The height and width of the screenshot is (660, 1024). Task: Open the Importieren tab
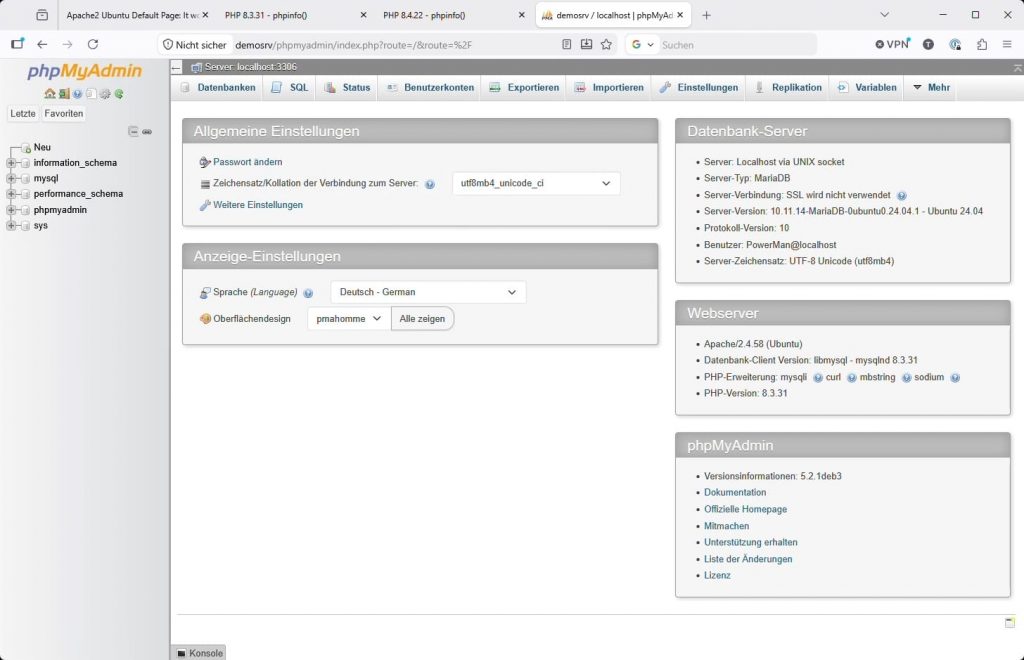tap(609, 87)
